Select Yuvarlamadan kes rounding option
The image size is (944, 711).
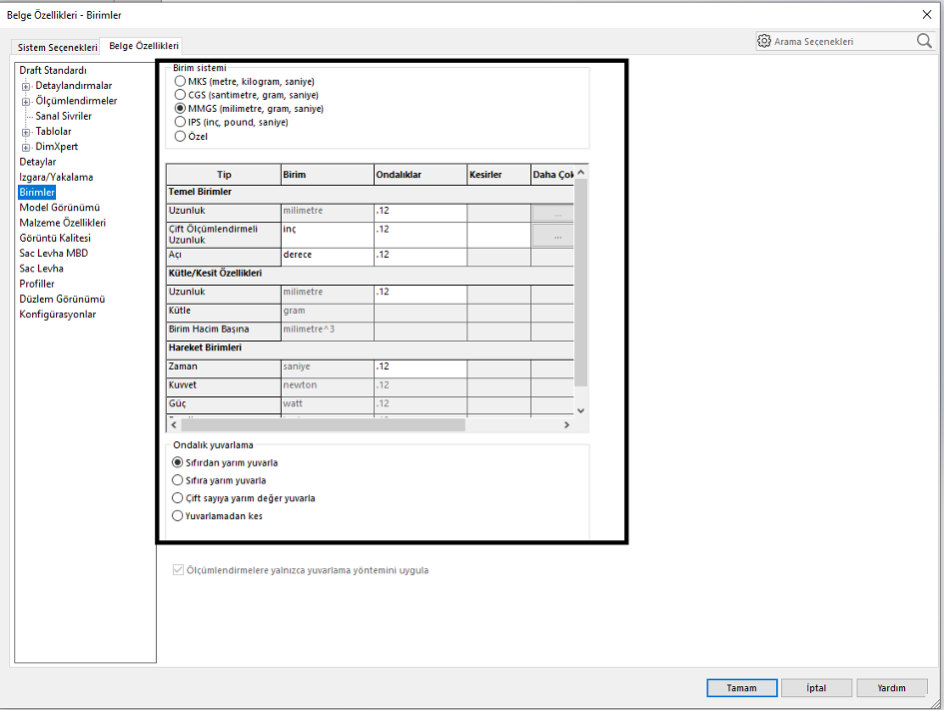pos(179,516)
